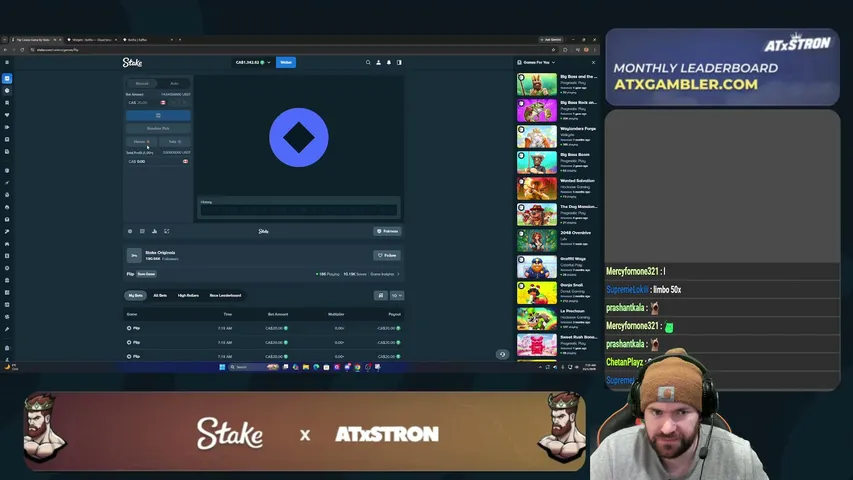The width and height of the screenshot is (853, 480).
Task: Click the browser address bar URL
Action: pos(58,50)
